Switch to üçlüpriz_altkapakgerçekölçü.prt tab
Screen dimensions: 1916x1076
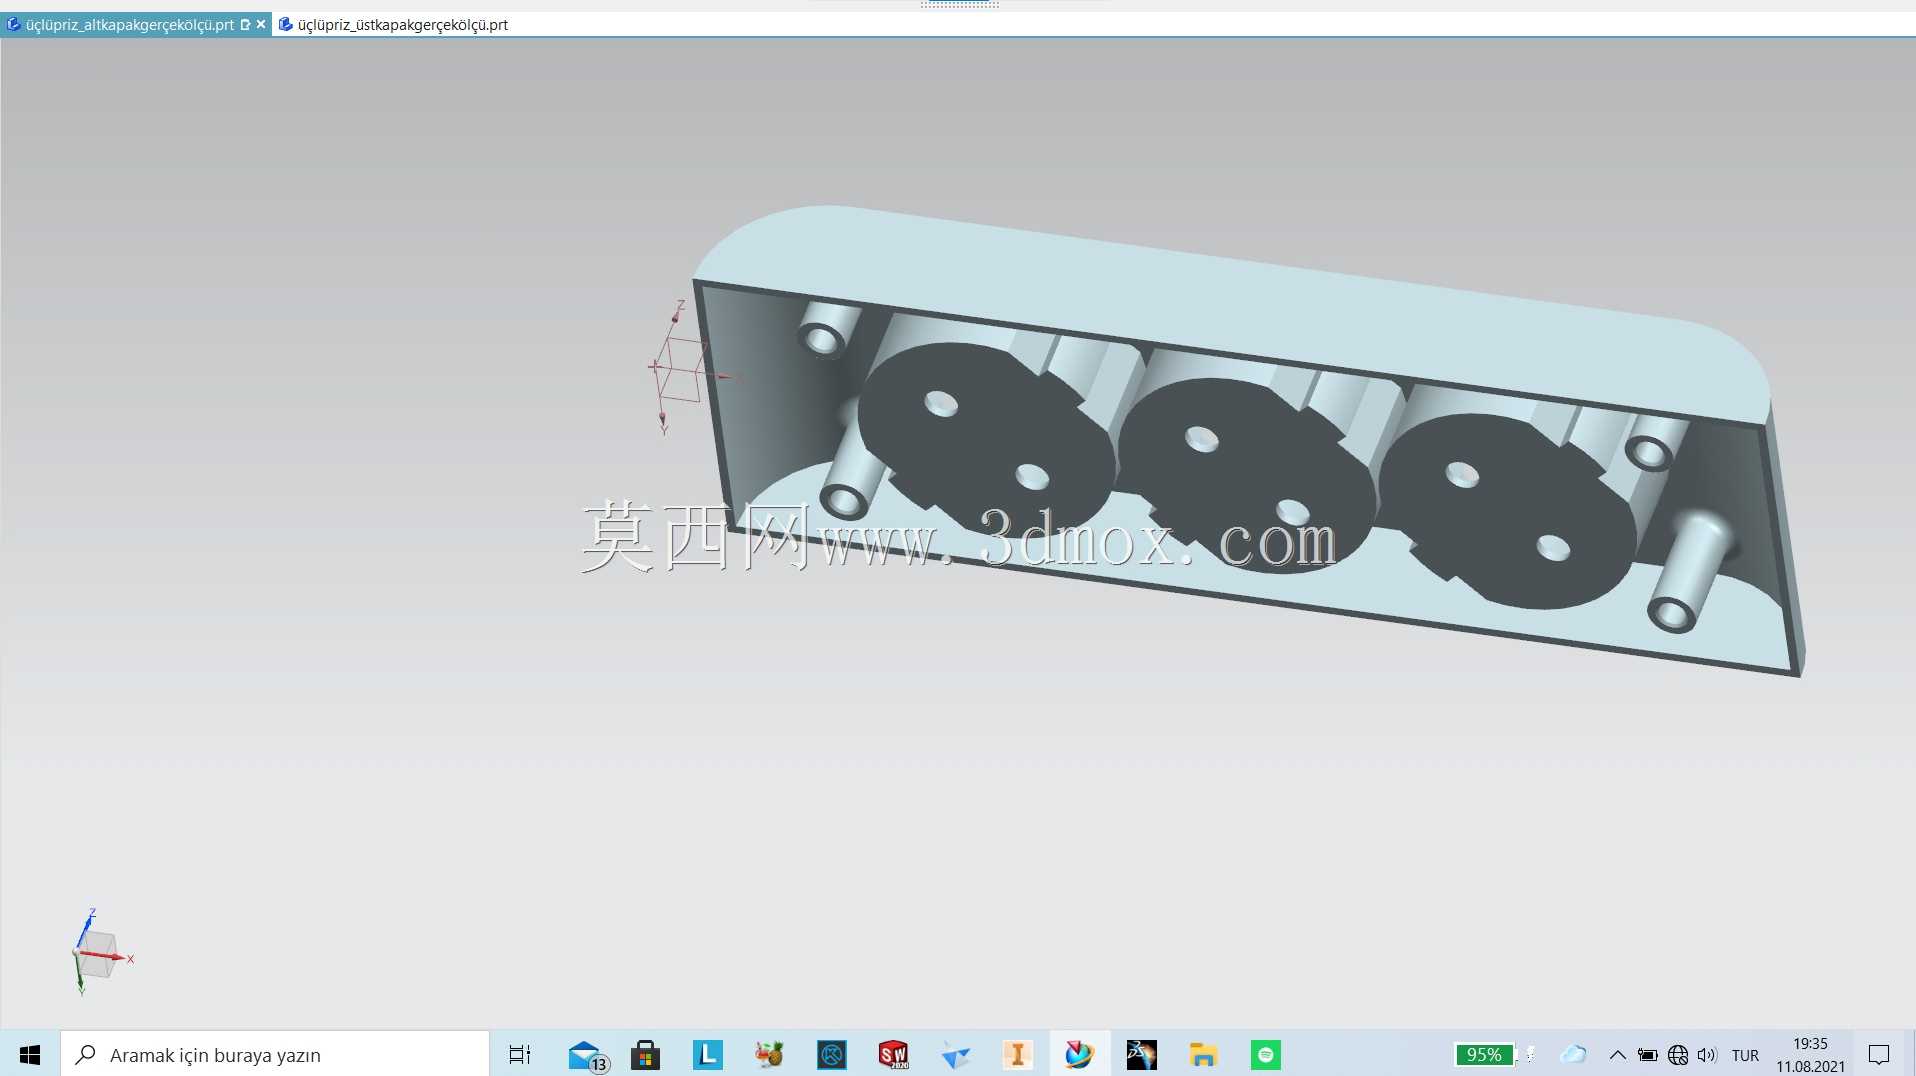click(129, 24)
